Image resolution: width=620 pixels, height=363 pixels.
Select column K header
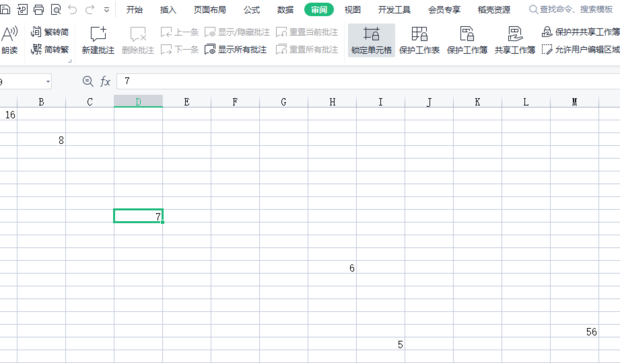[477, 102]
